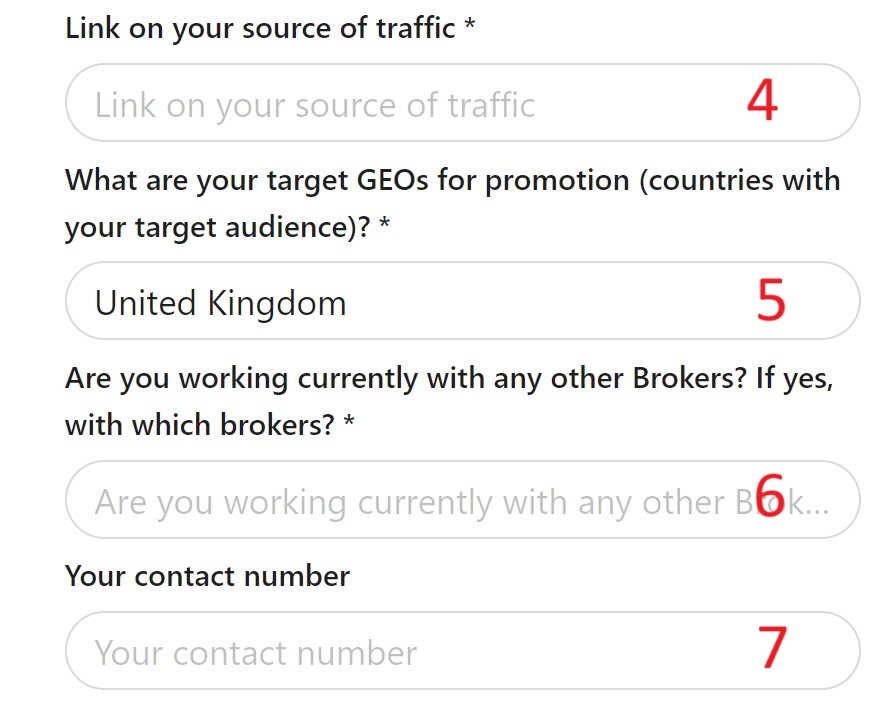880x703 pixels.
Task: Click the truncated Brokers placeholder text
Action: pyautogui.click(x=420, y=501)
